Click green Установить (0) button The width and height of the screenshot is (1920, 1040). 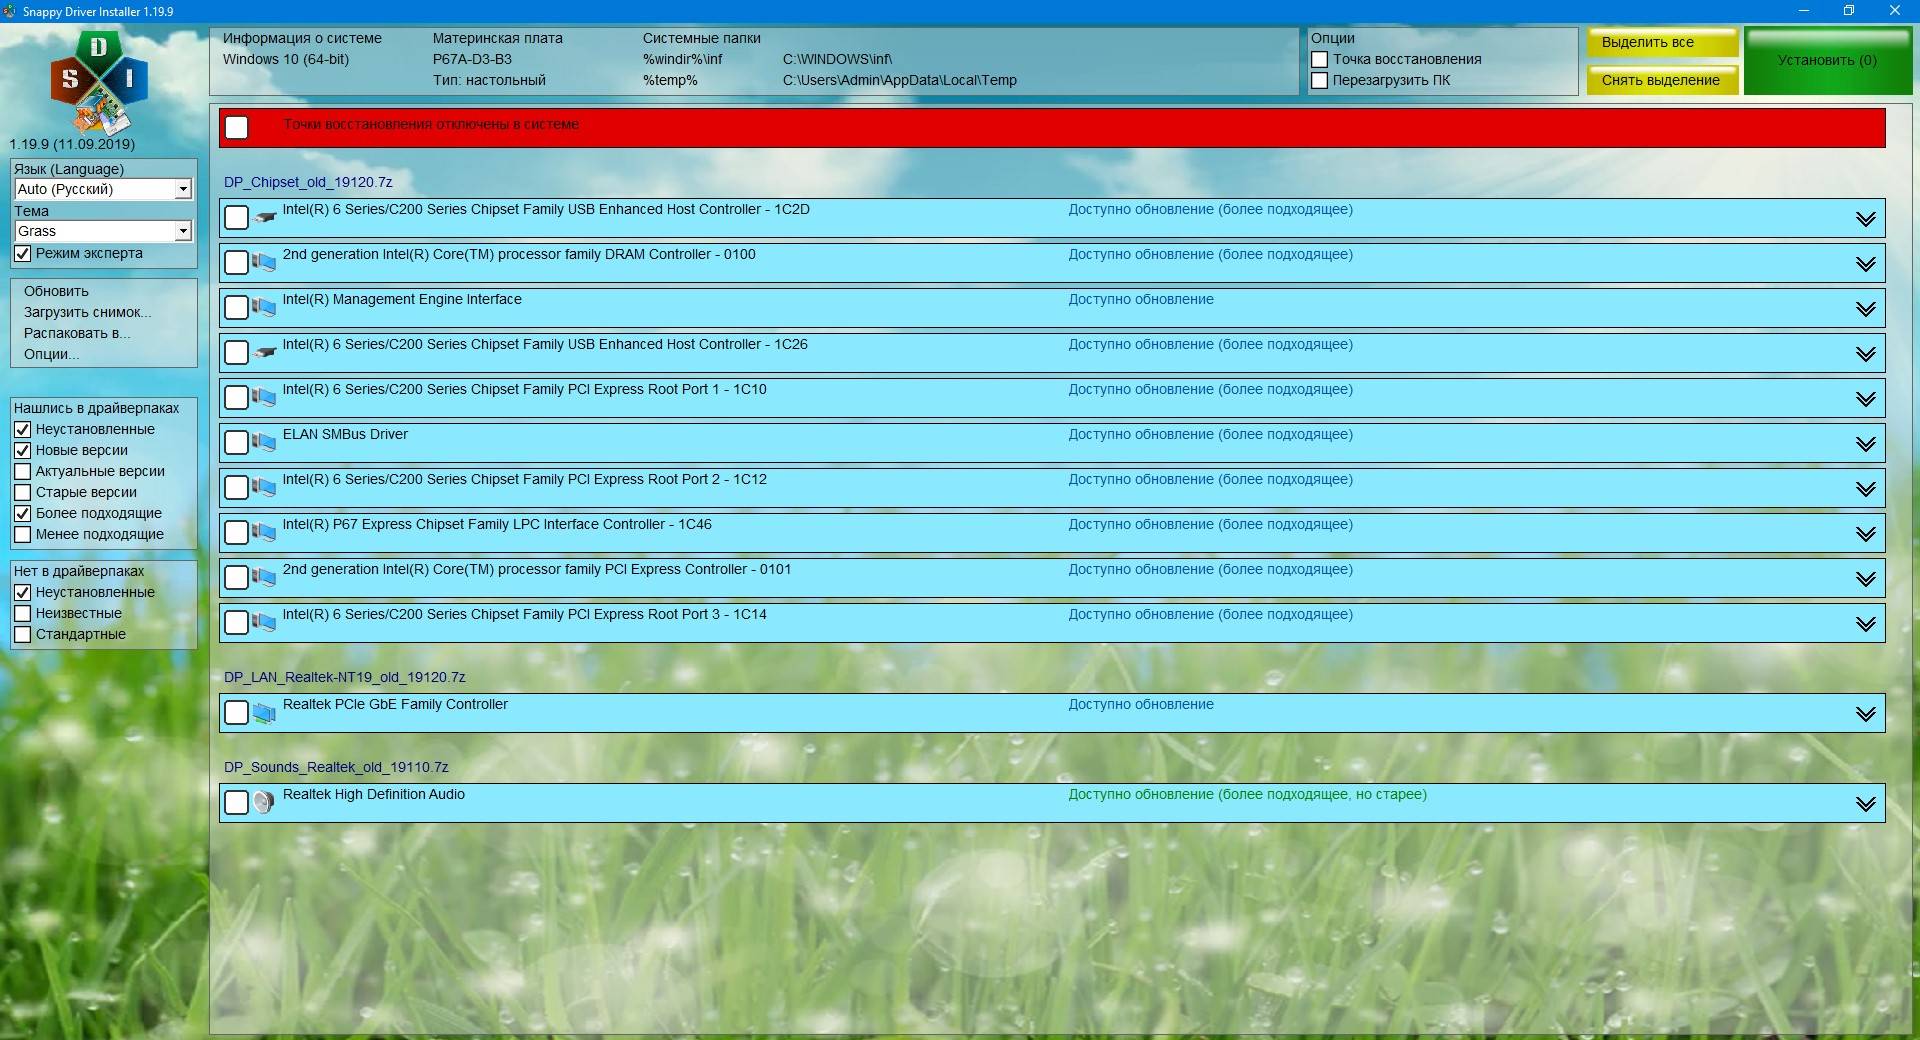tap(1828, 61)
